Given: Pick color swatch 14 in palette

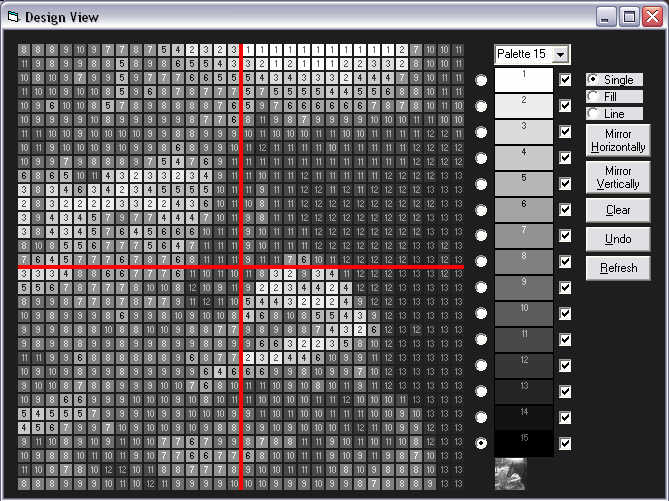Looking at the screenshot, I should 524,417.
